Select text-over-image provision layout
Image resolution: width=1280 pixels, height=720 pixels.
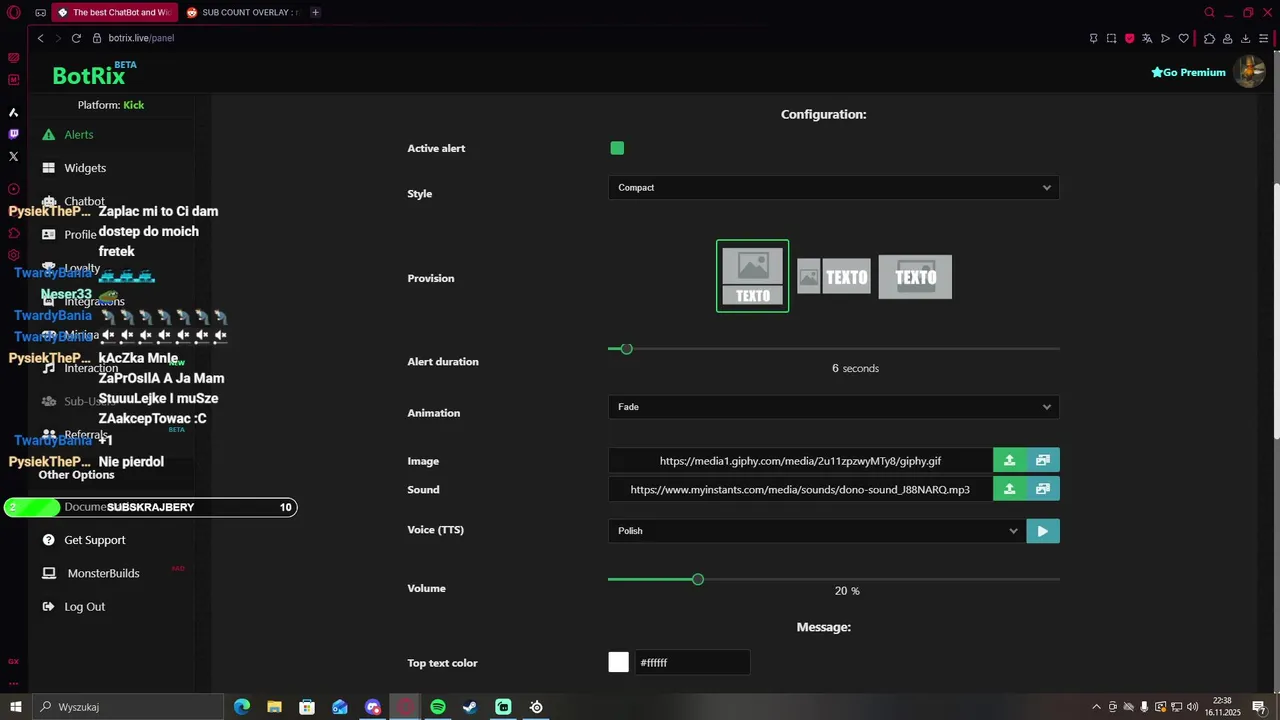coord(915,277)
